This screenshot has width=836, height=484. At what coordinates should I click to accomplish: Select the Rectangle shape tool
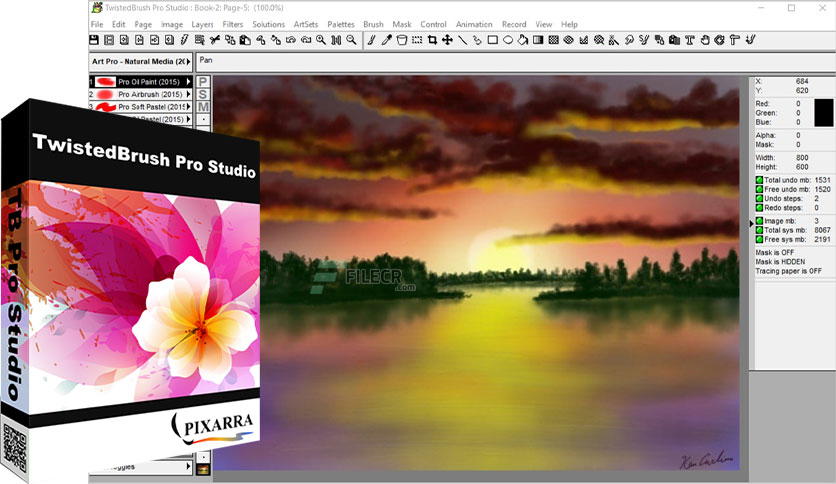point(493,40)
